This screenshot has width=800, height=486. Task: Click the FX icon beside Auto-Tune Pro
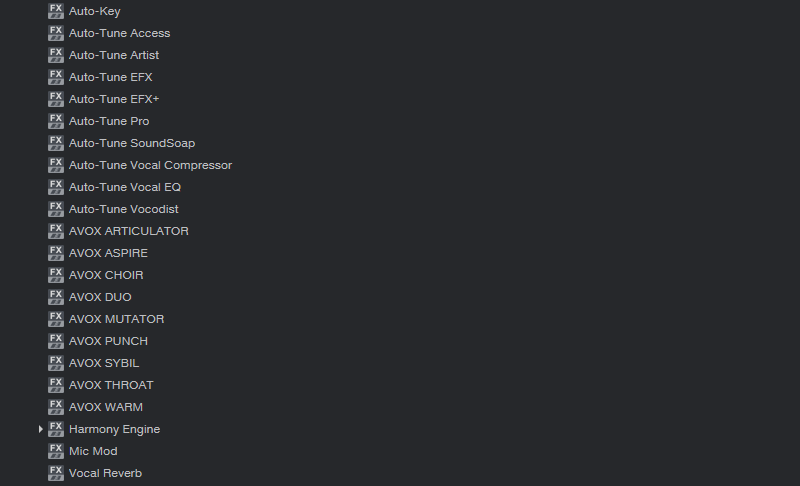pyautogui.click(x=56, y=121)
